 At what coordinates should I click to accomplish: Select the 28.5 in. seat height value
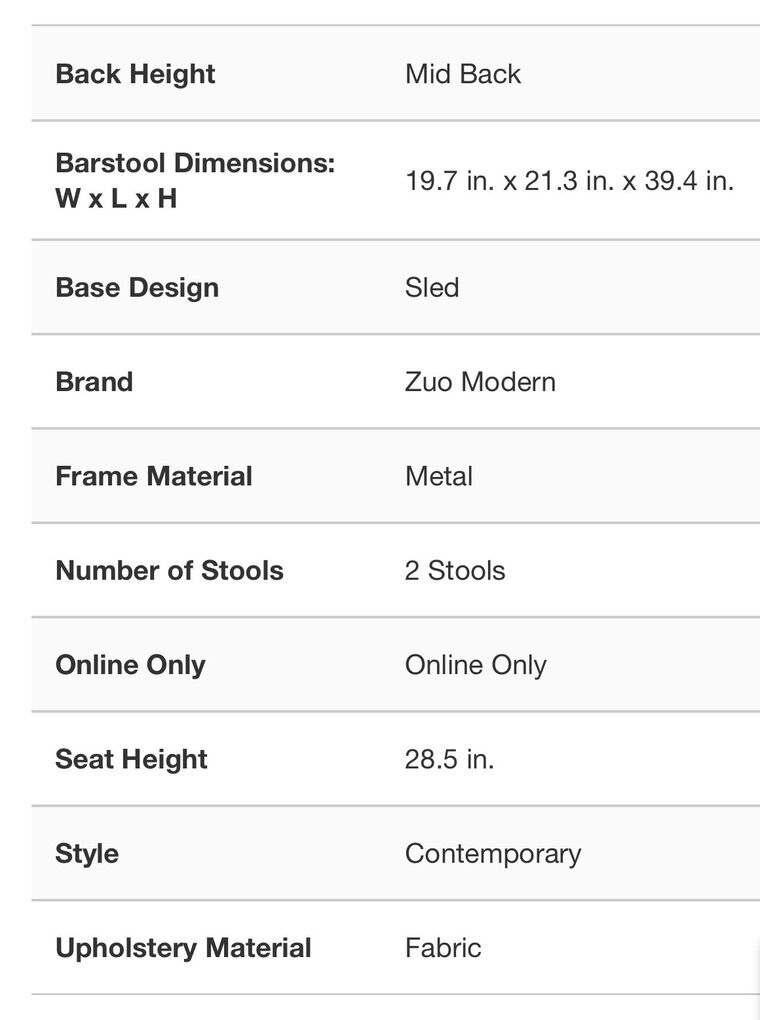(450, 759)
